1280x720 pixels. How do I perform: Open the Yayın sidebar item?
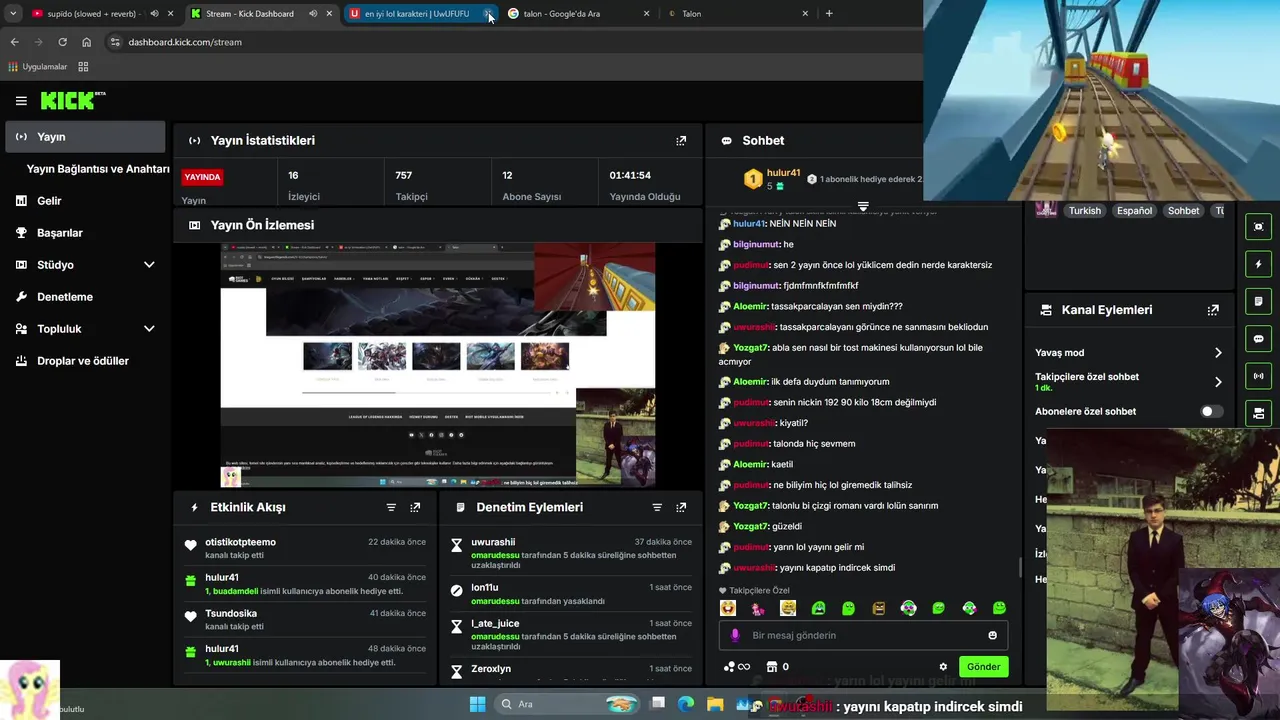tap(85, 137)
